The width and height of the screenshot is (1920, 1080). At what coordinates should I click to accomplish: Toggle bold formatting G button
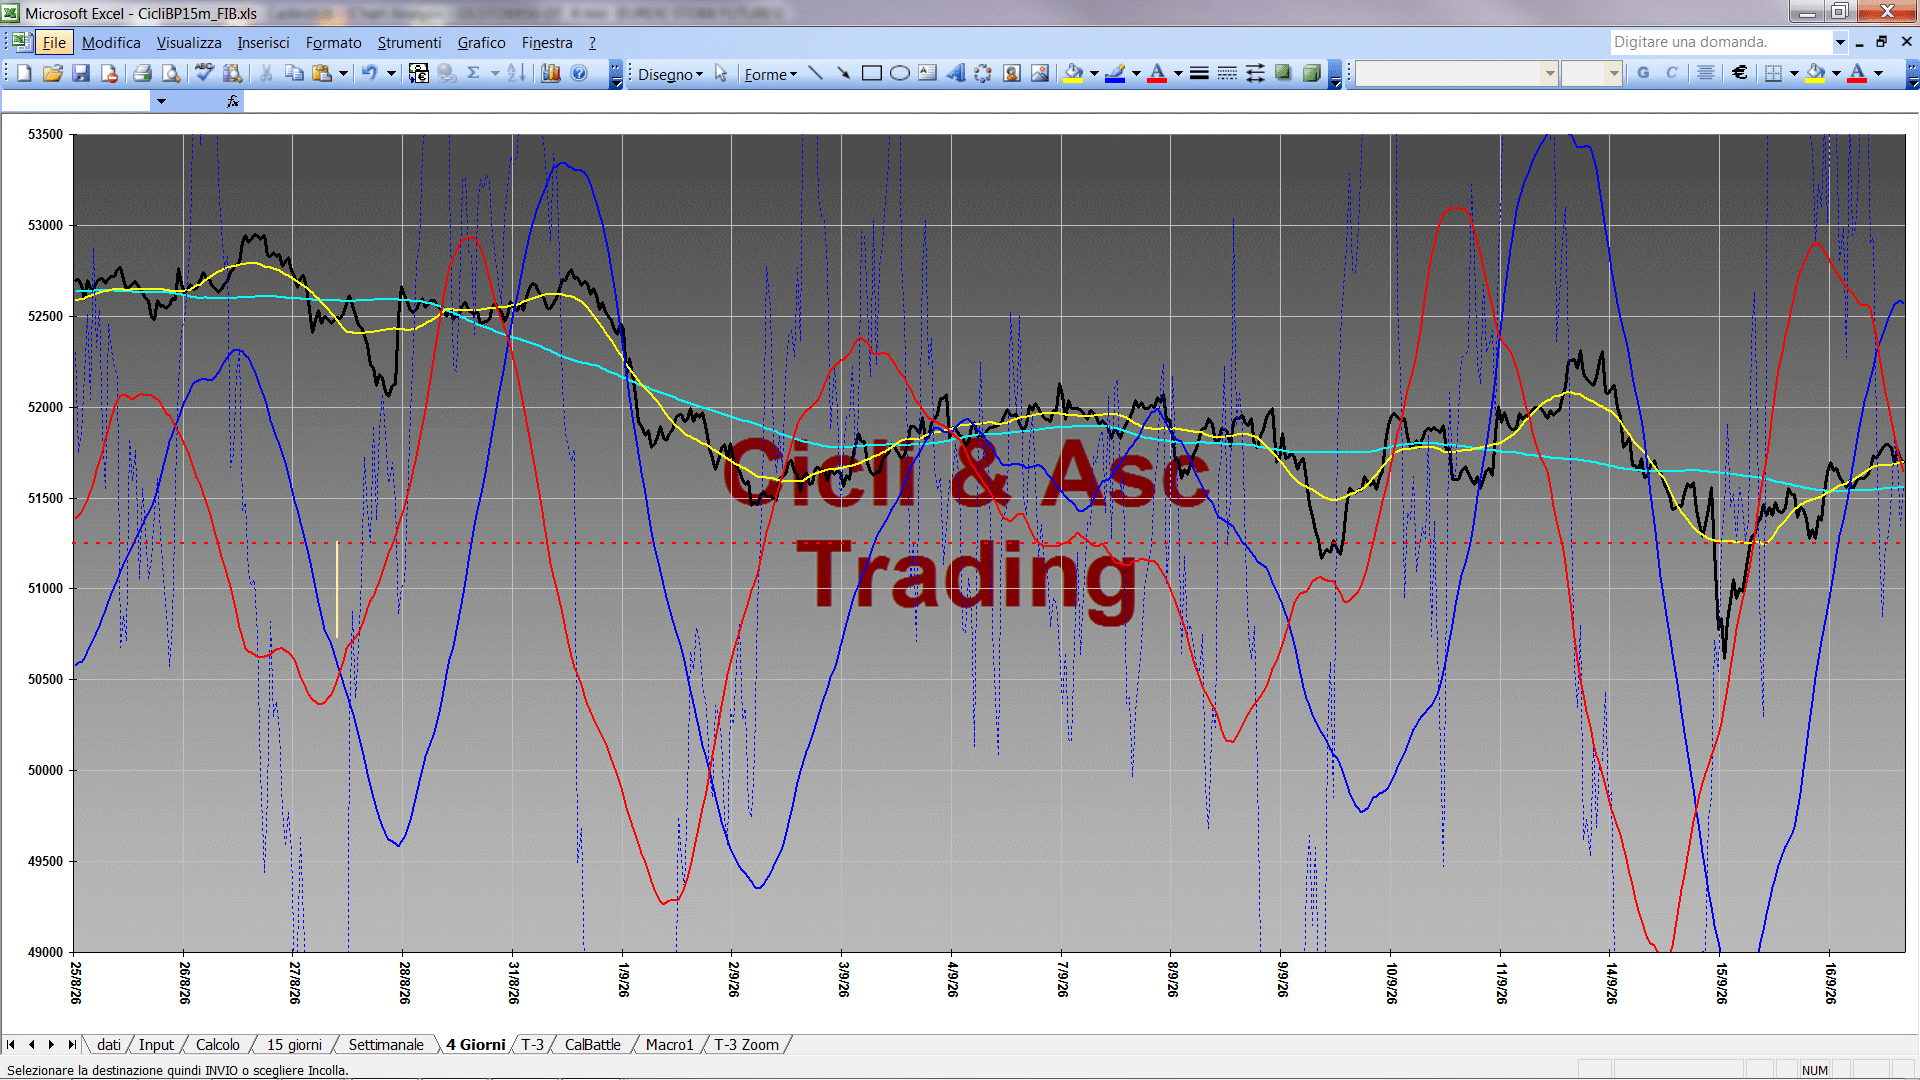coord(1643,73)
